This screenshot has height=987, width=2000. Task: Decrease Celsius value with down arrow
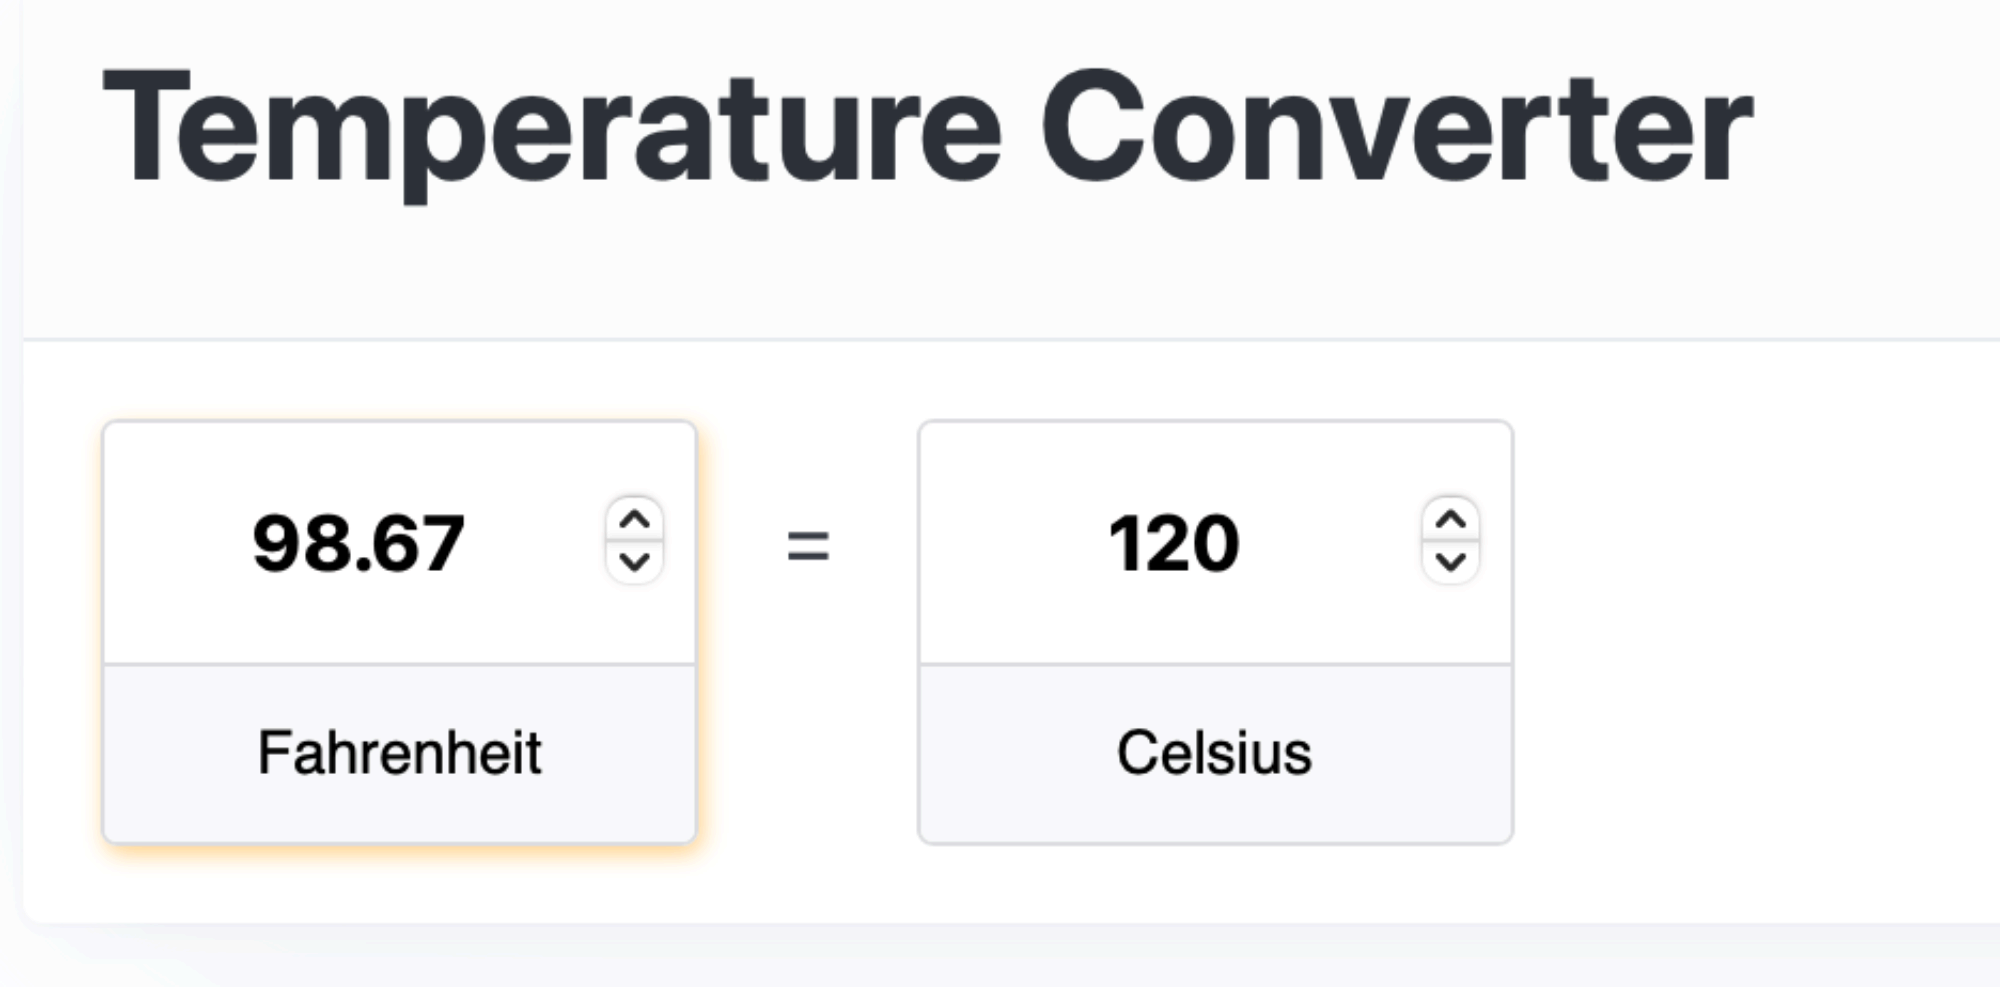pyautogui.click(x=1451, y=562)
